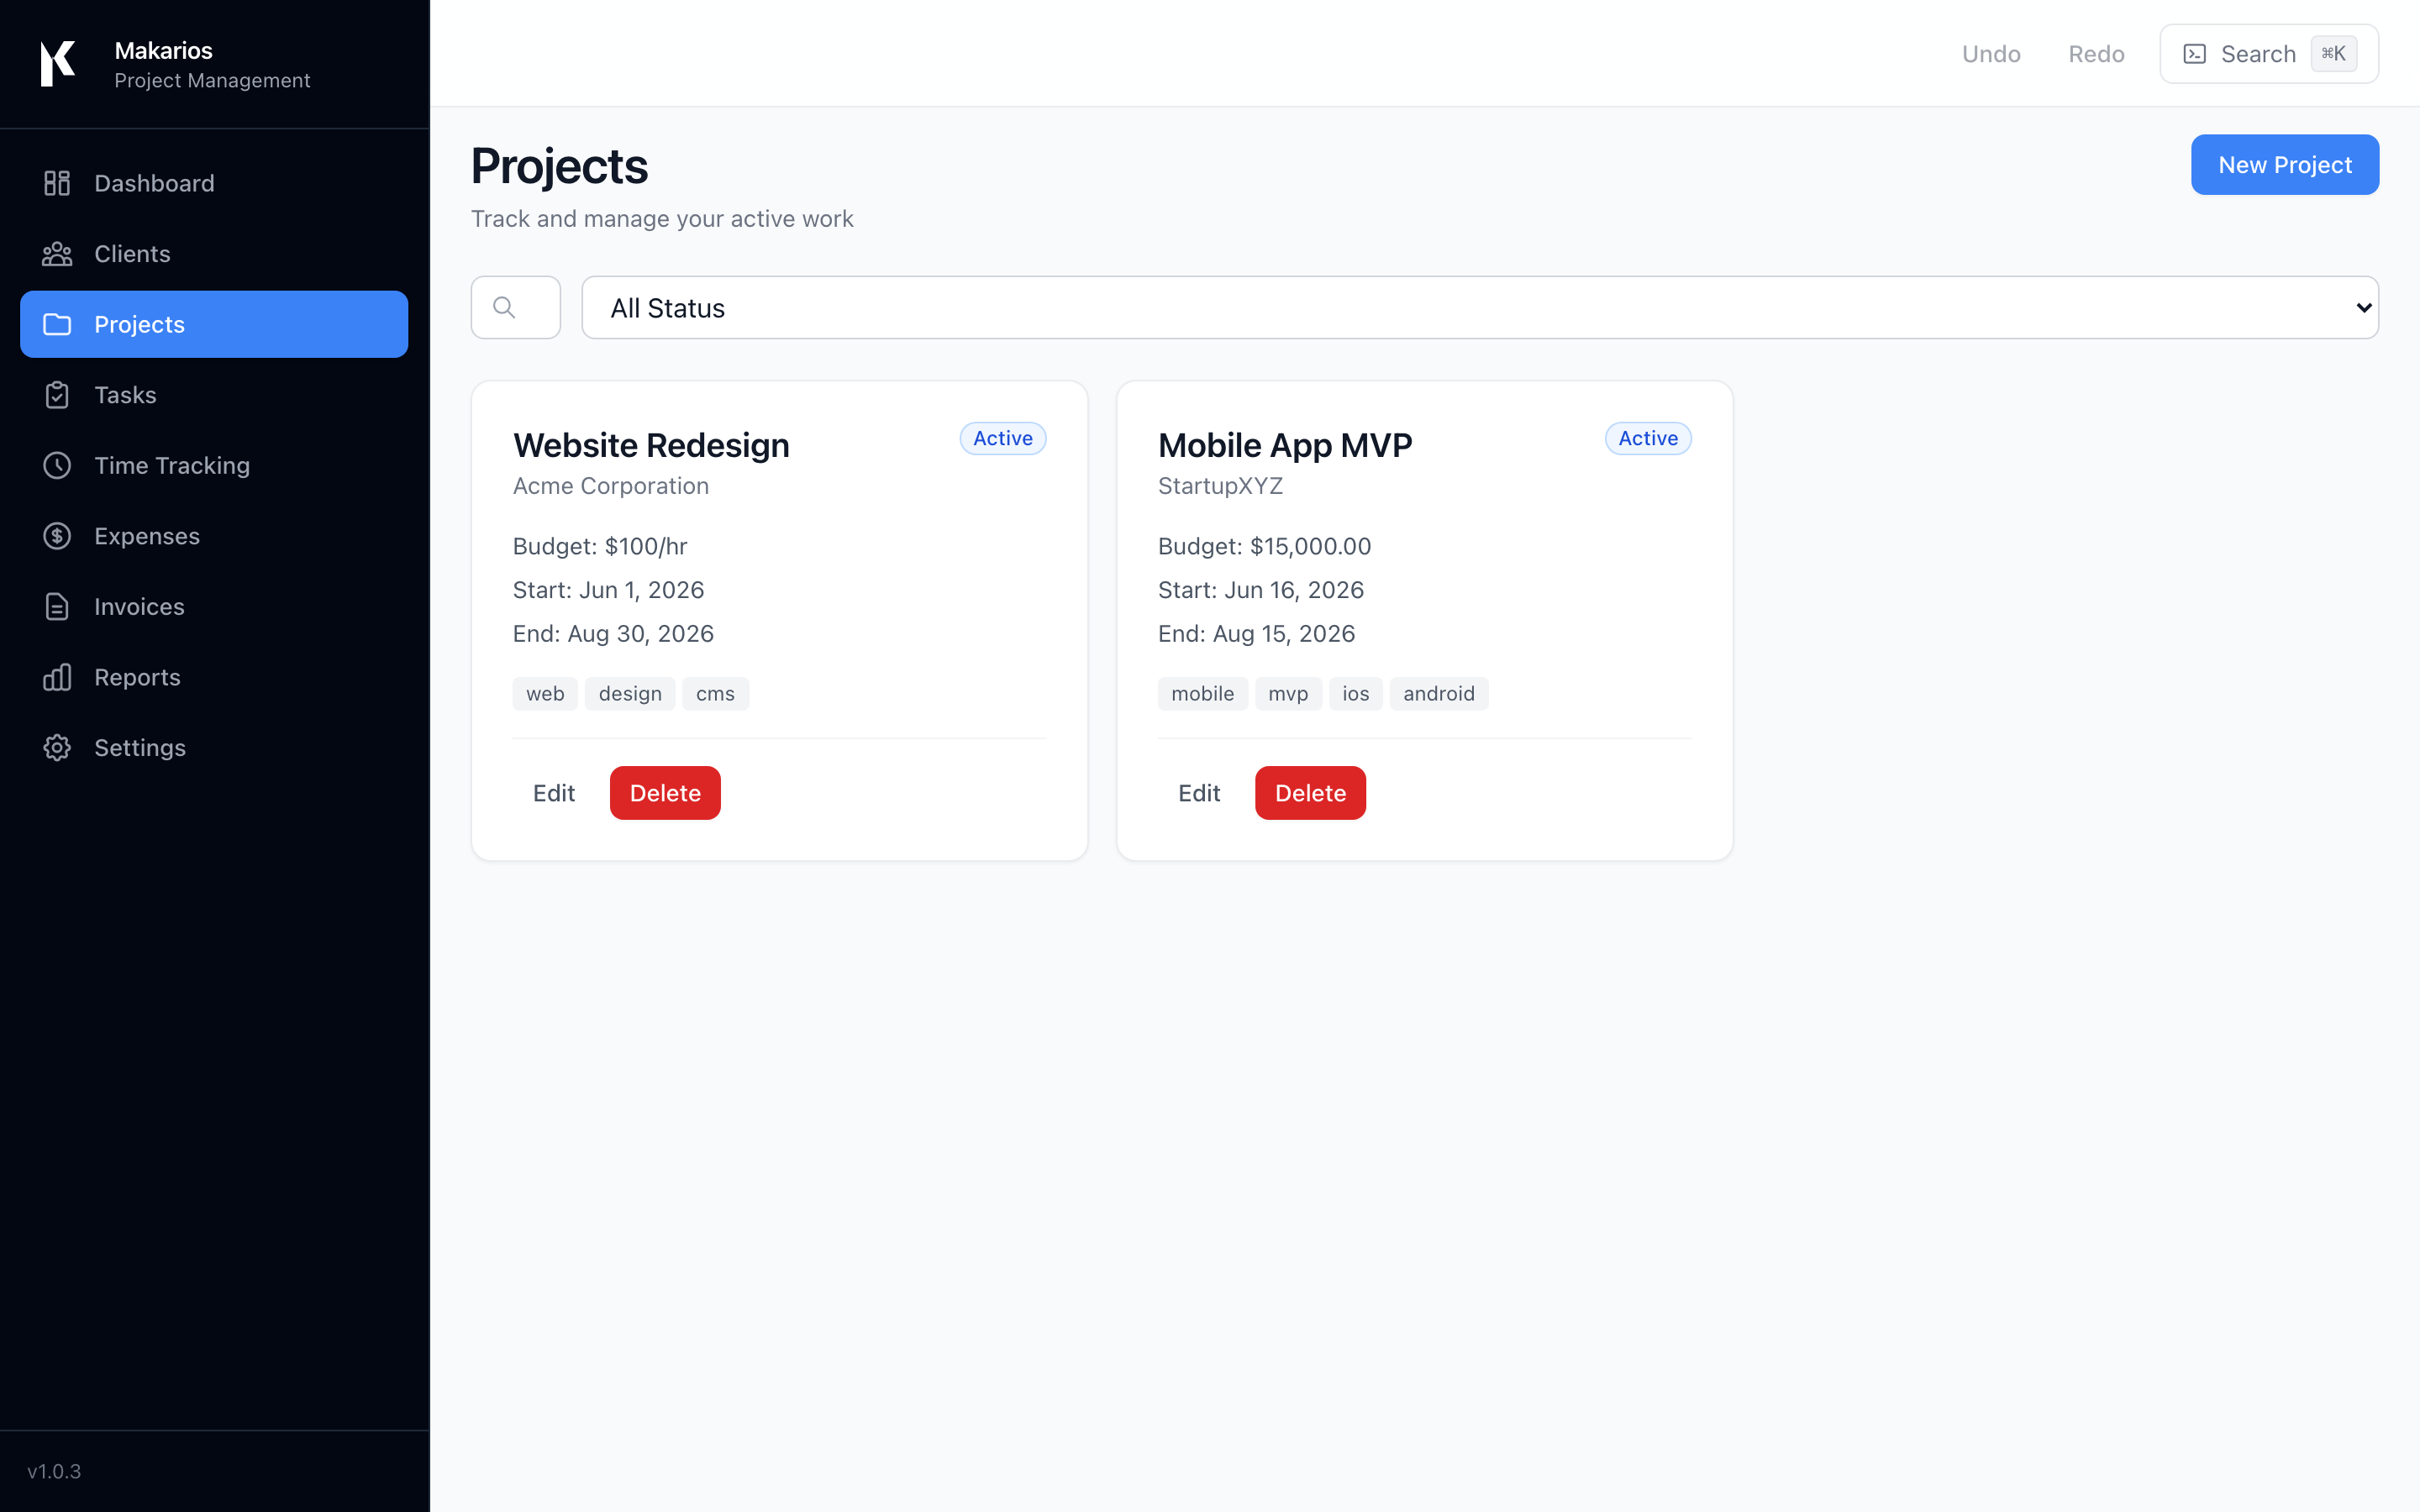This screenshot has height=1512, width=2420.
Task: Click the Start: Jun 1, 2026 line
Action: (608, 590)
